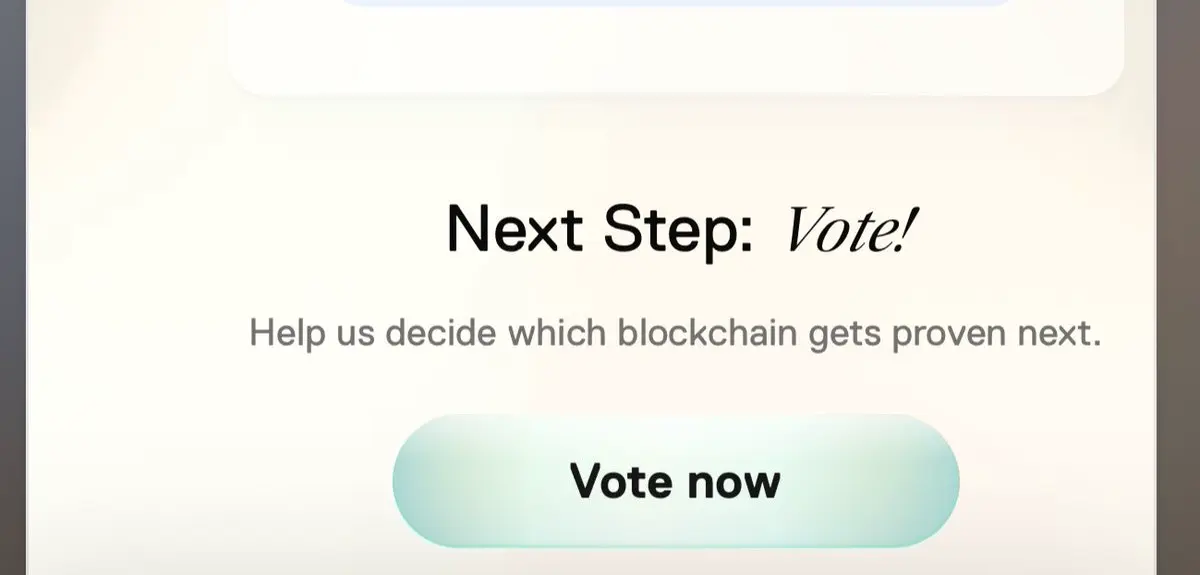Click the dark backdrop left of the panel
1200x575 pixels.
tap(12, 287)
